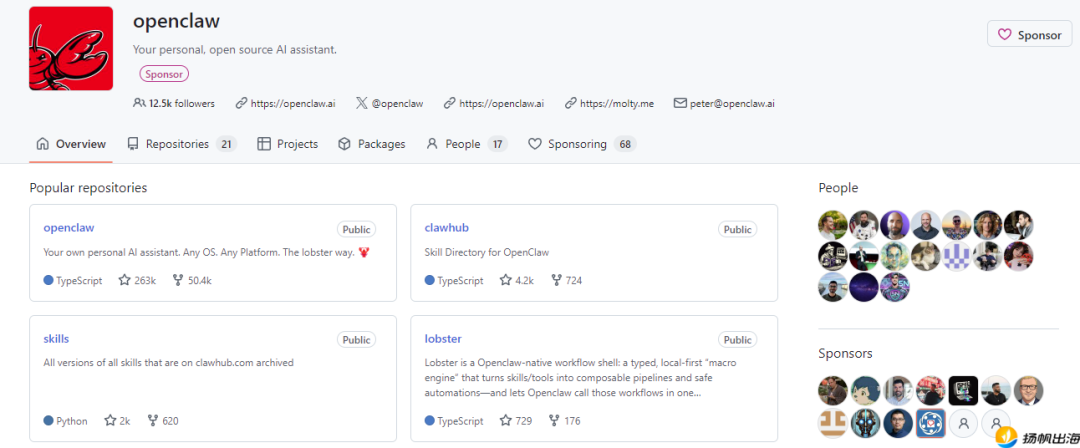Click the email peter@openclaw.ai envelope link

pyautogui.click(x=680, y=103)
